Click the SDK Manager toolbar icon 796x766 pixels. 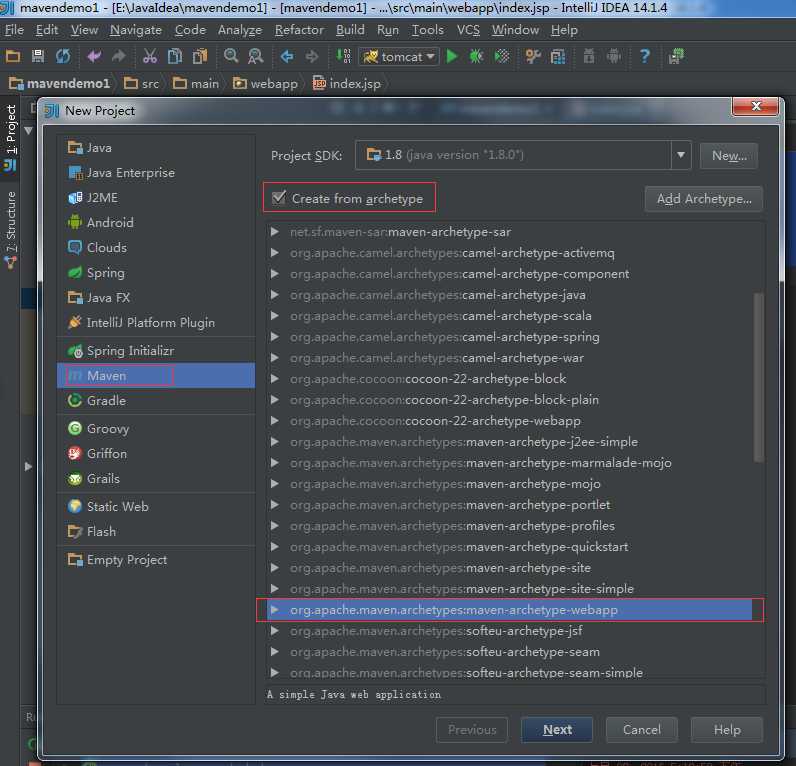coord(589,56)
